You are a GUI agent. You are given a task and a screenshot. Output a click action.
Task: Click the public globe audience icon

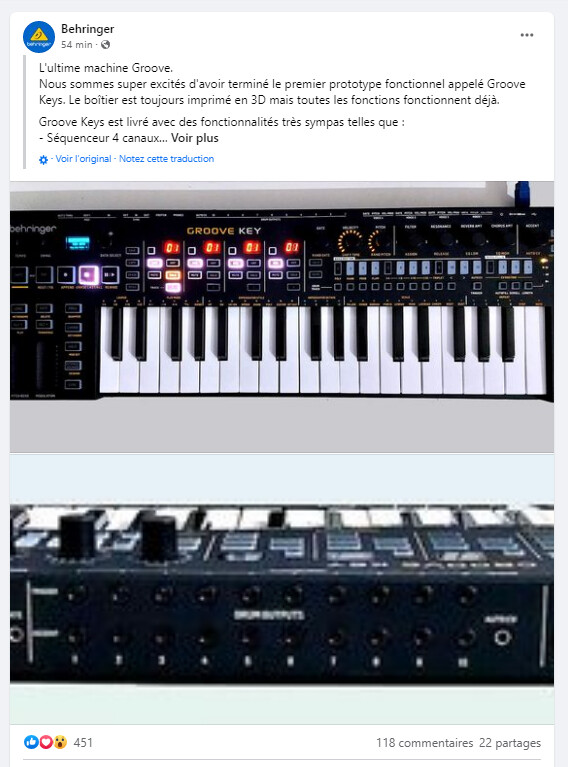click(x=105, y=45)
